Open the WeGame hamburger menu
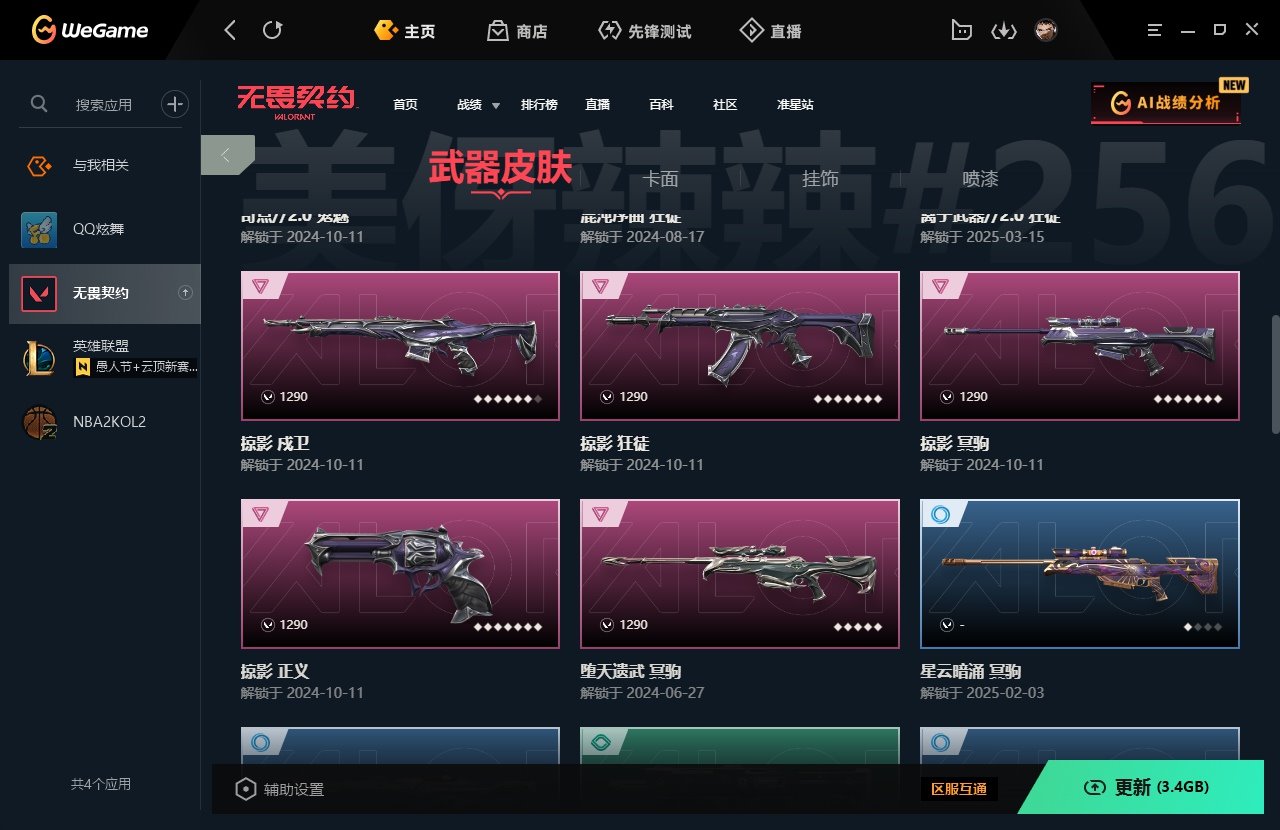 pyautogui.click(x=1155, y=30)
